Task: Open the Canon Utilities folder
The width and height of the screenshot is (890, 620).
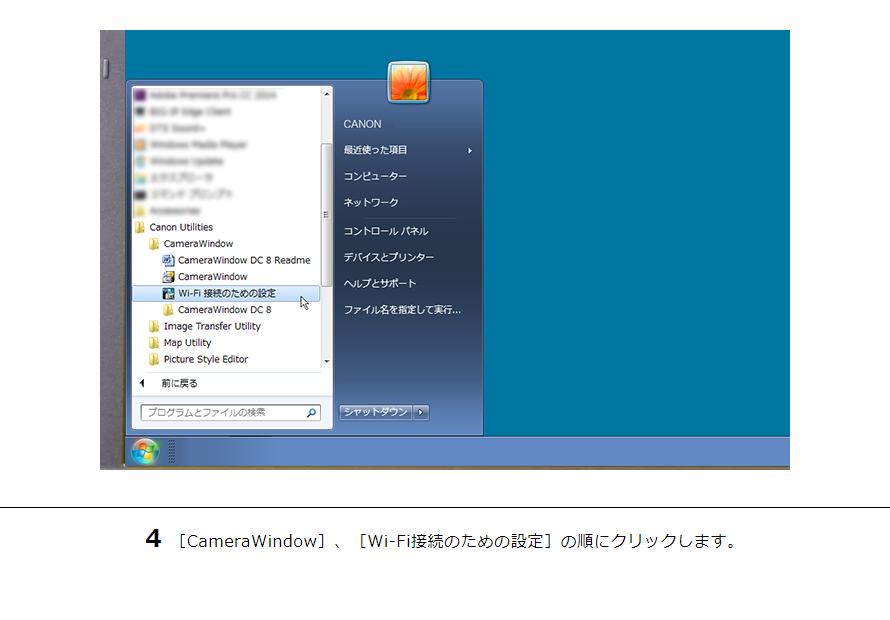Action: (x=182, y=227)
